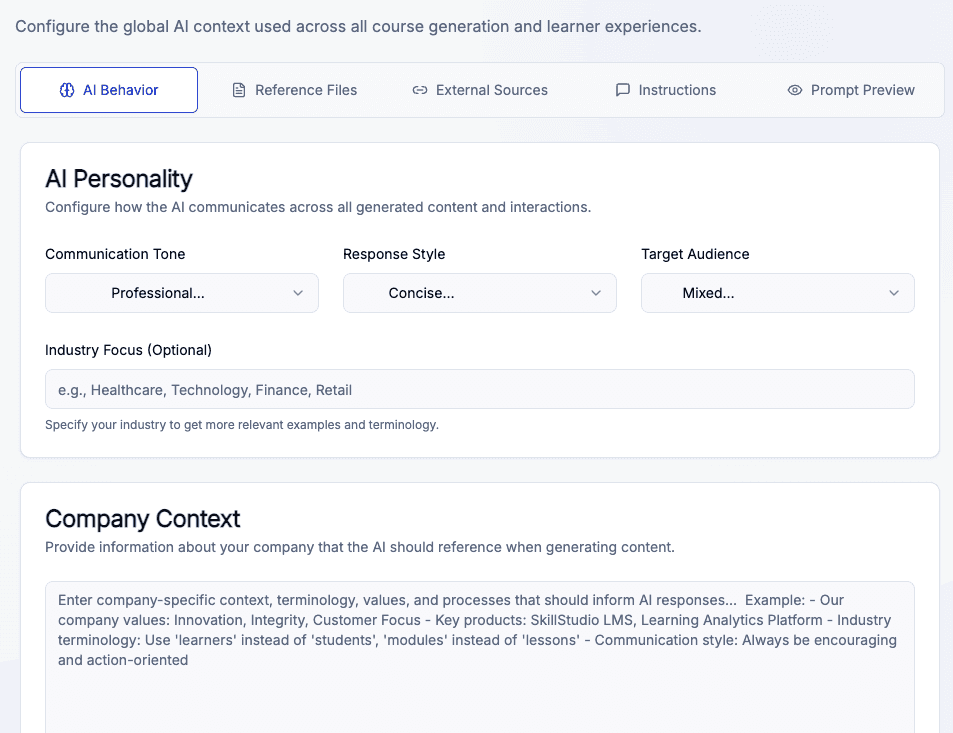Click the chevron arrow in Response Style dropdown
The width and height of the screenshot is (953, 733).
tap(596, 293)
